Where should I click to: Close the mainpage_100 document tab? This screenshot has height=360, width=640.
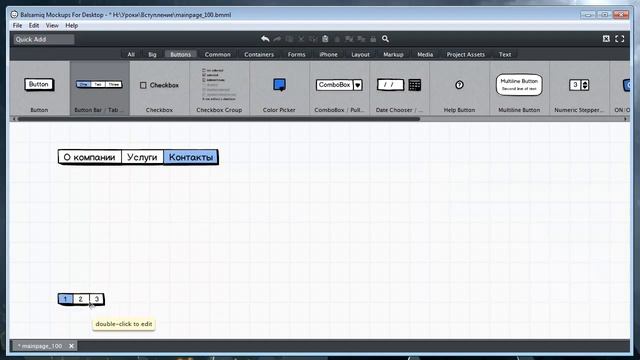(x=71, y=346)
